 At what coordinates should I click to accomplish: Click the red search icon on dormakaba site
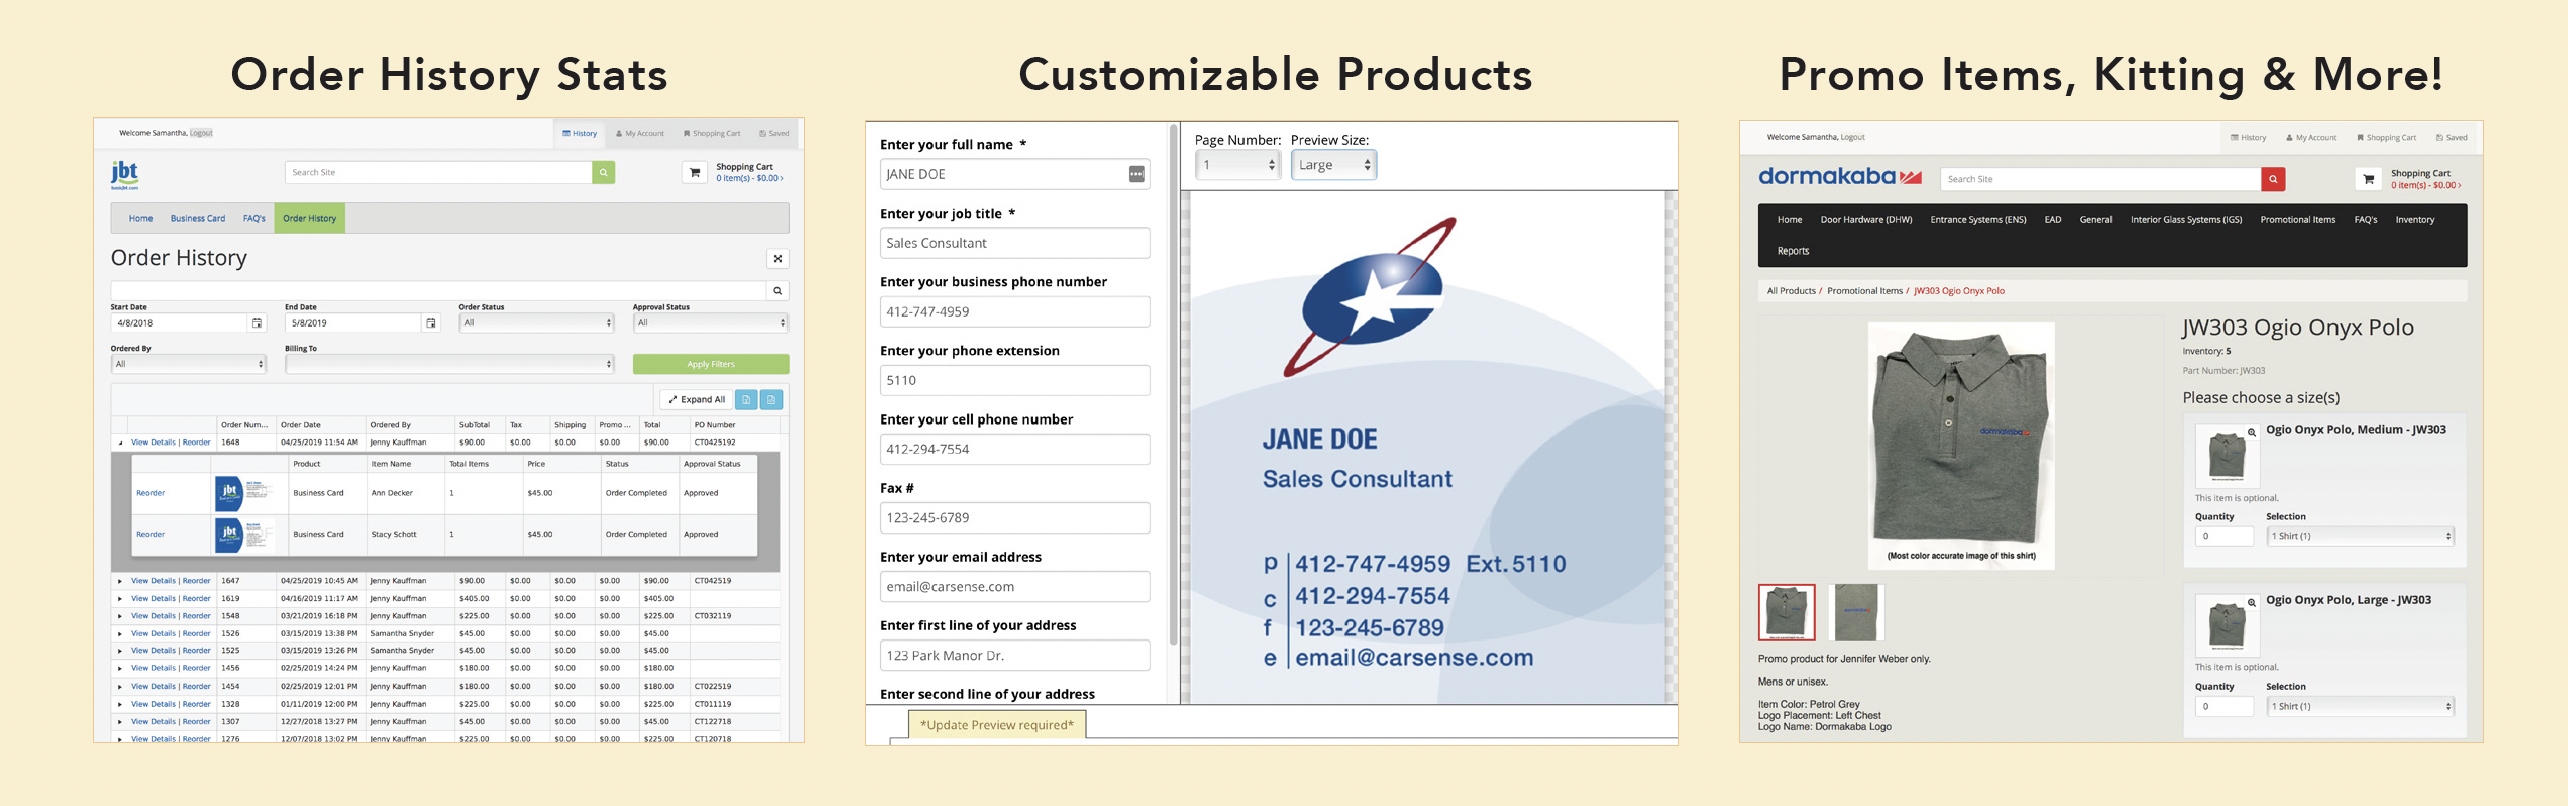[x=2273, y=179]
